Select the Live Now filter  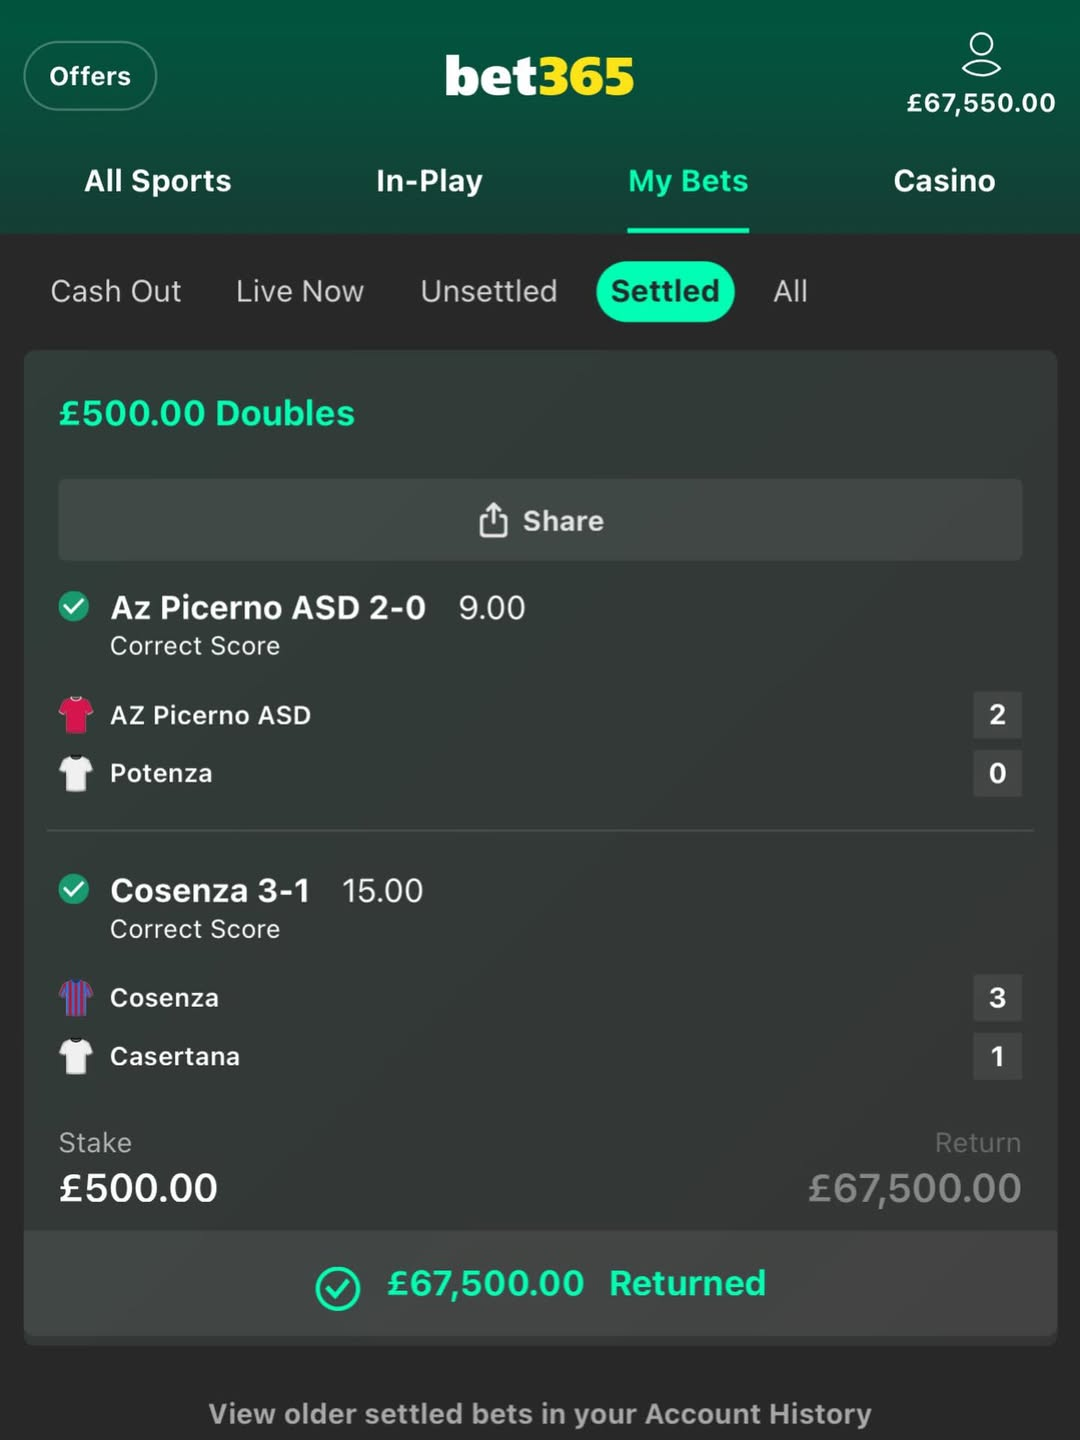click(x=300, y=291)
